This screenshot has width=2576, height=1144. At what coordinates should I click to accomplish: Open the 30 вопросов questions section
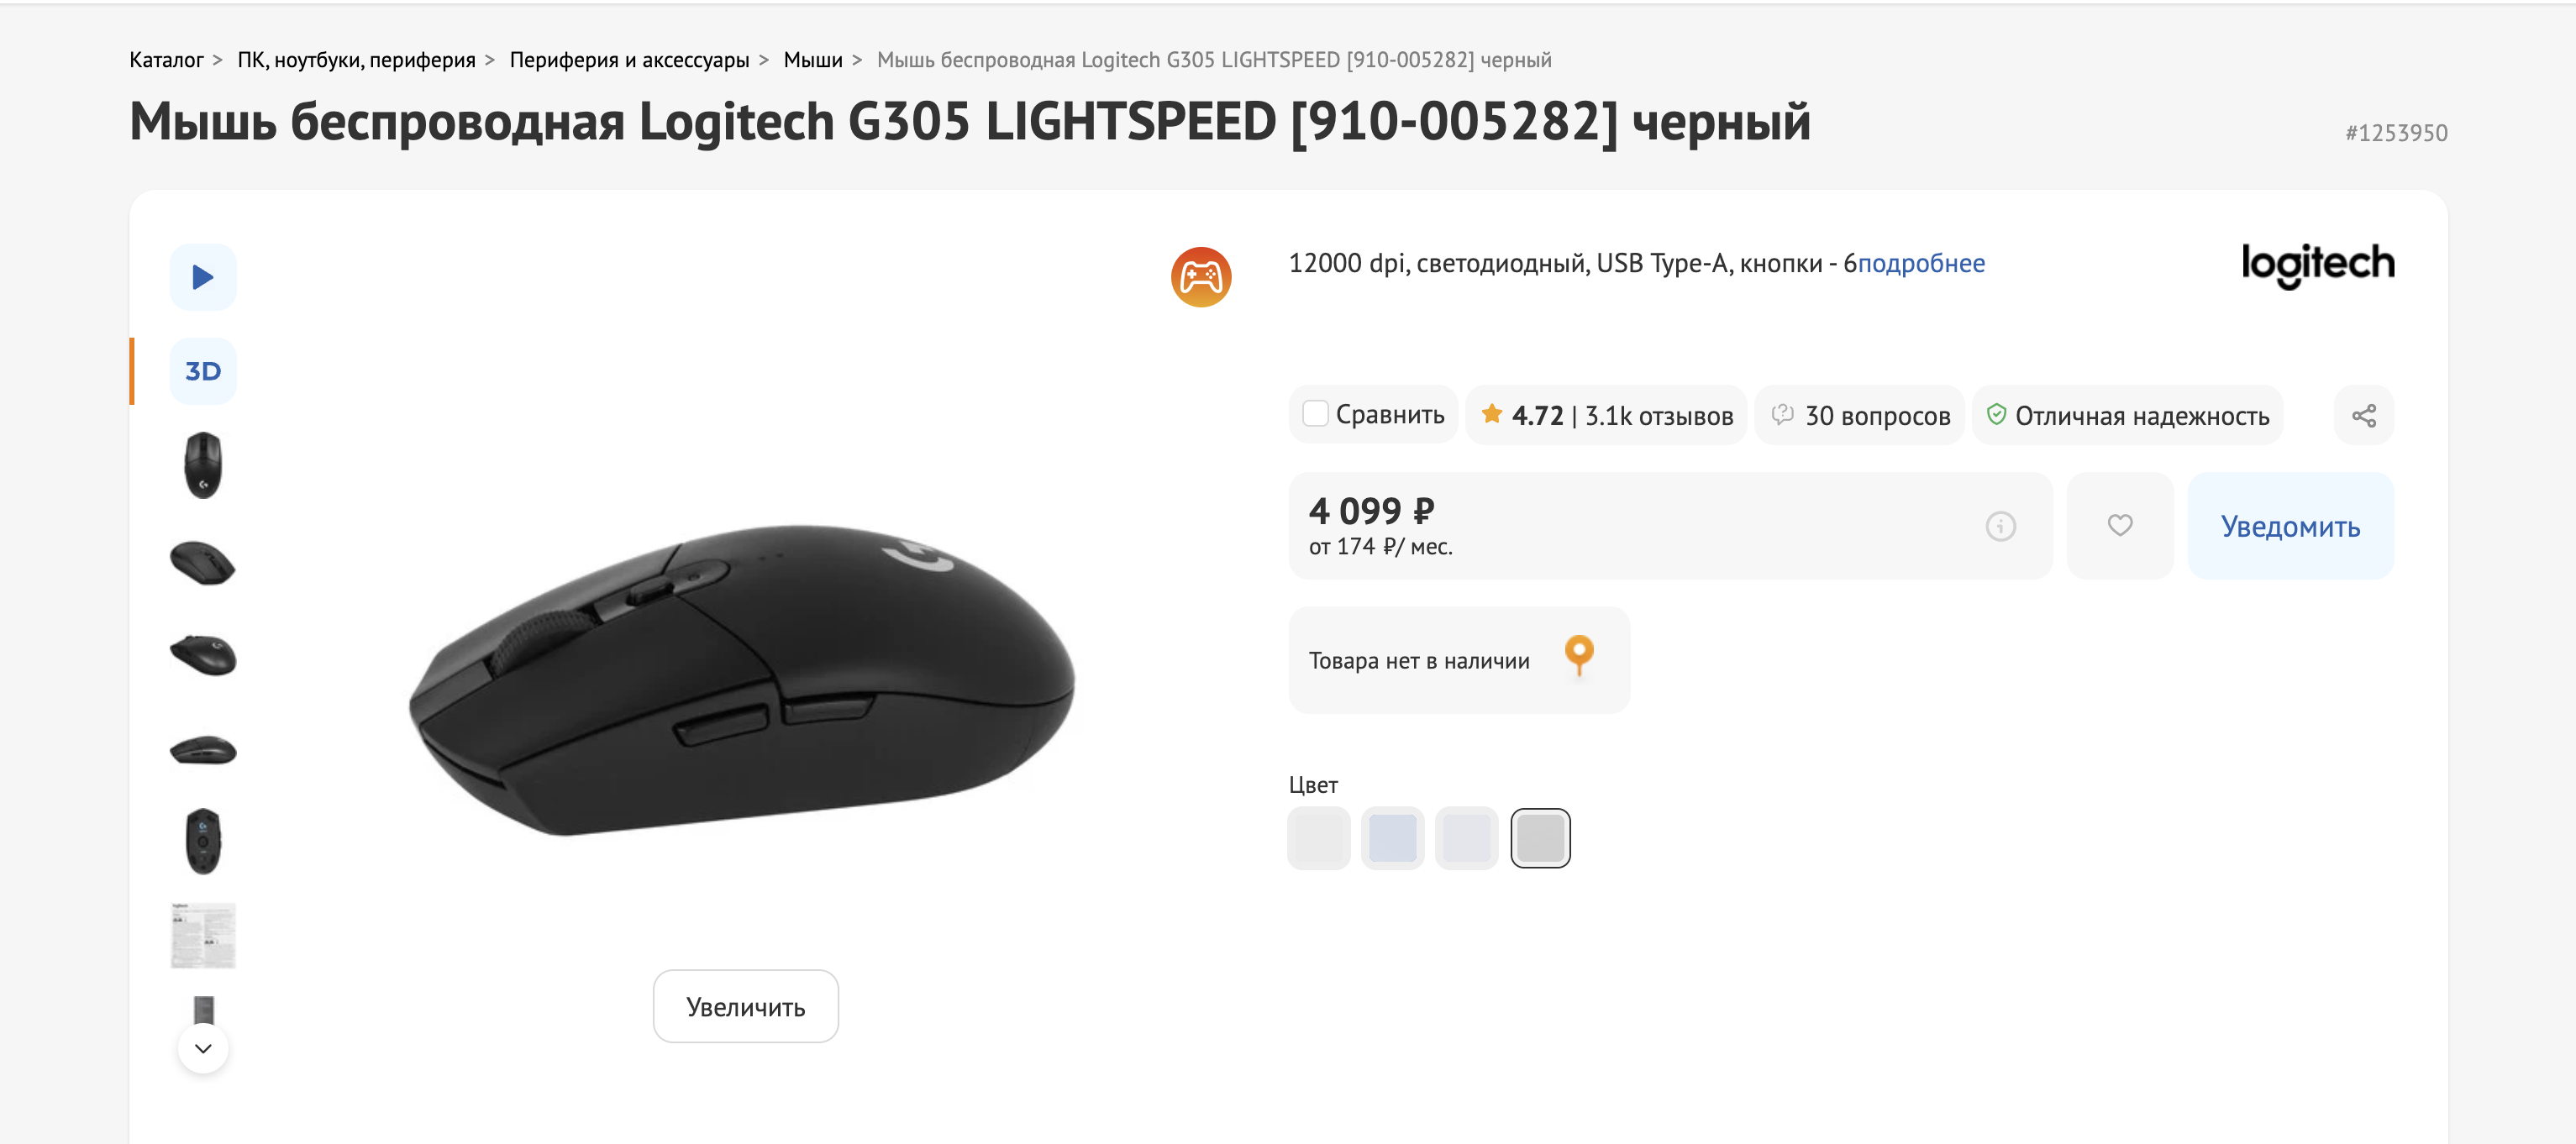[1860, 415]
